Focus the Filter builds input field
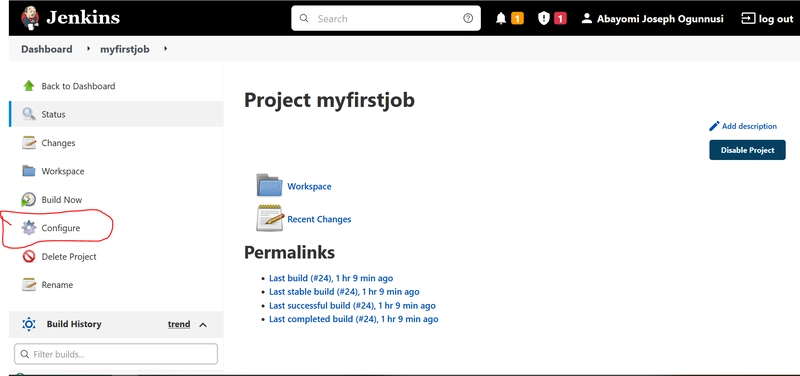Screen dimensions: 800x376 (x=116, y=354)
